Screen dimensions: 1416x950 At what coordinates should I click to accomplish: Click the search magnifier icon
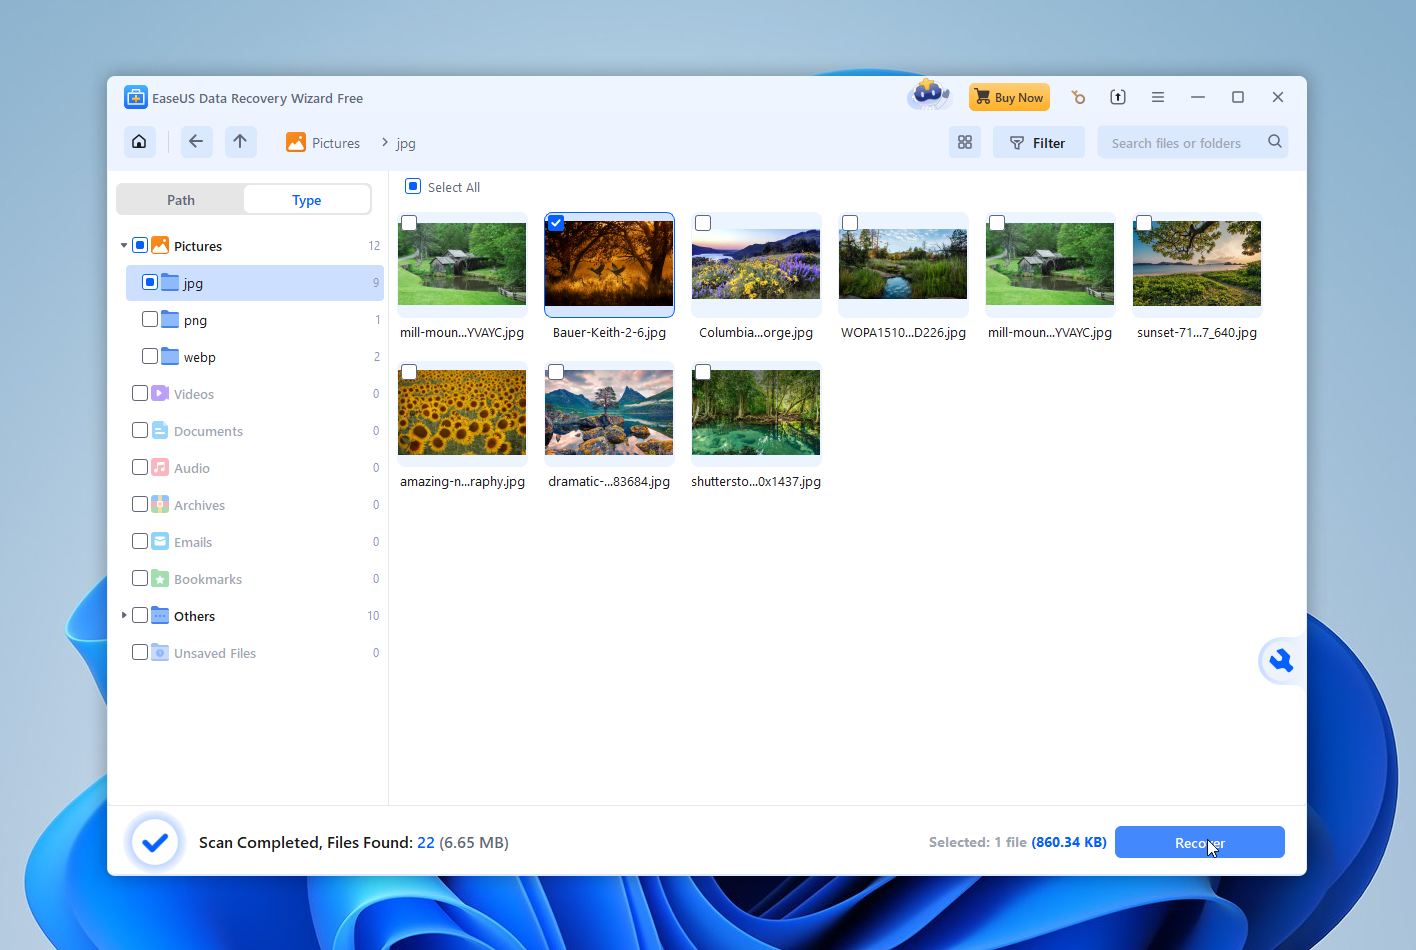(1274, 142)
